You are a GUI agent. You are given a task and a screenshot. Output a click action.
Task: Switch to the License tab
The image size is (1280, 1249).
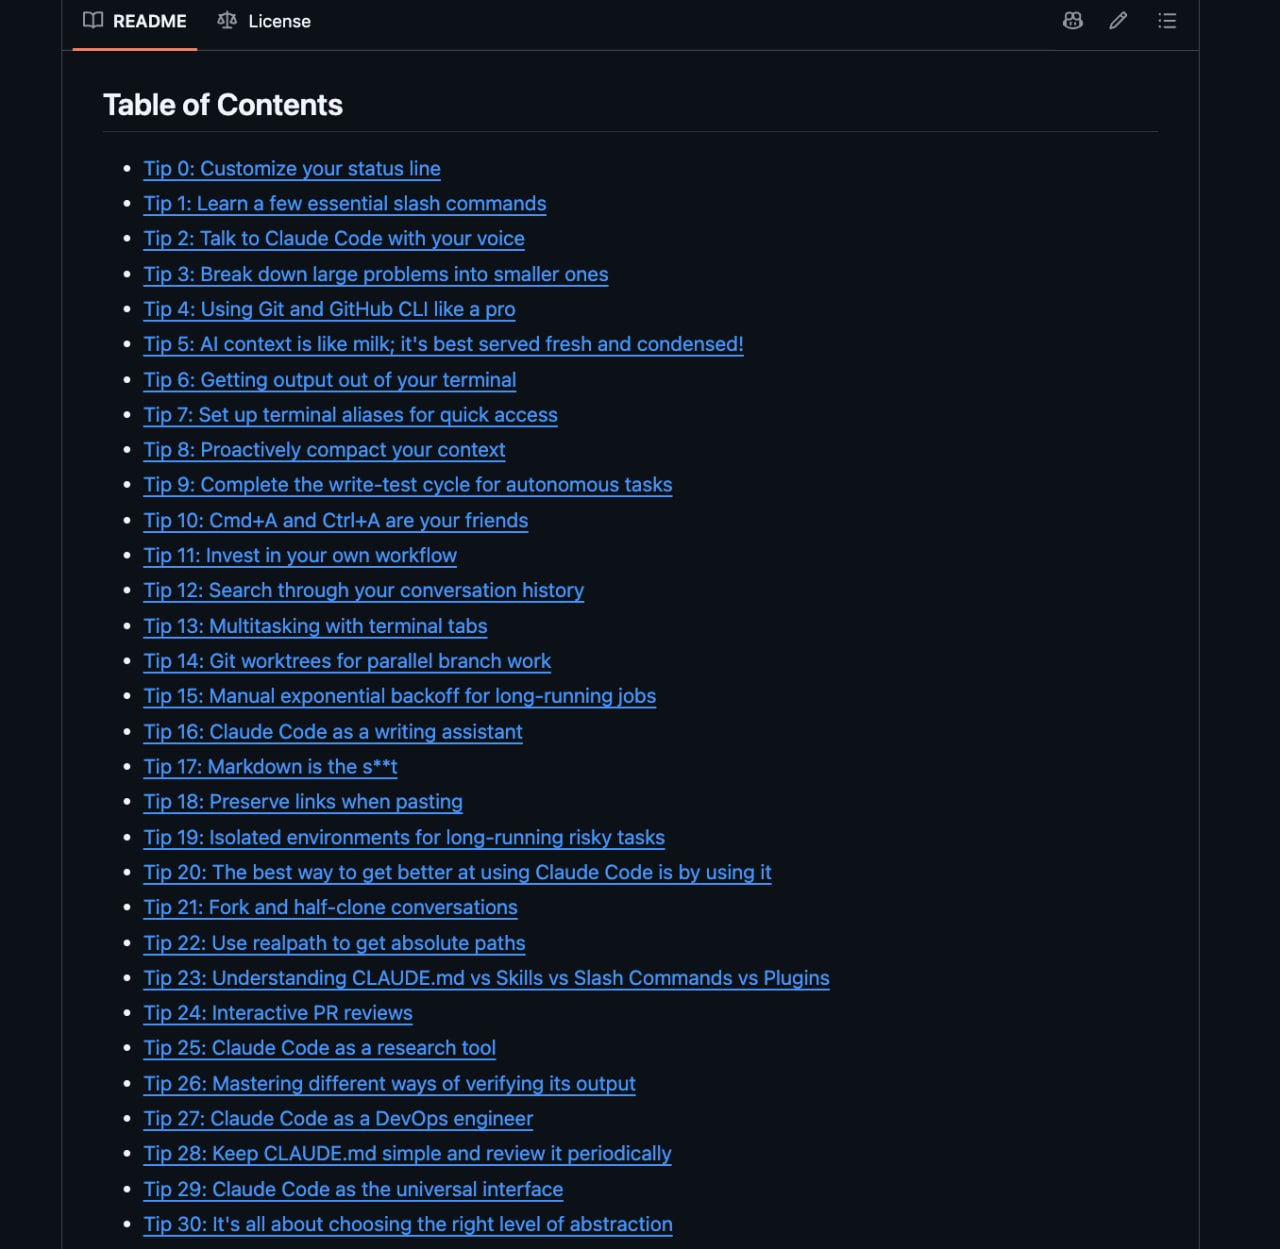(264, 21)
